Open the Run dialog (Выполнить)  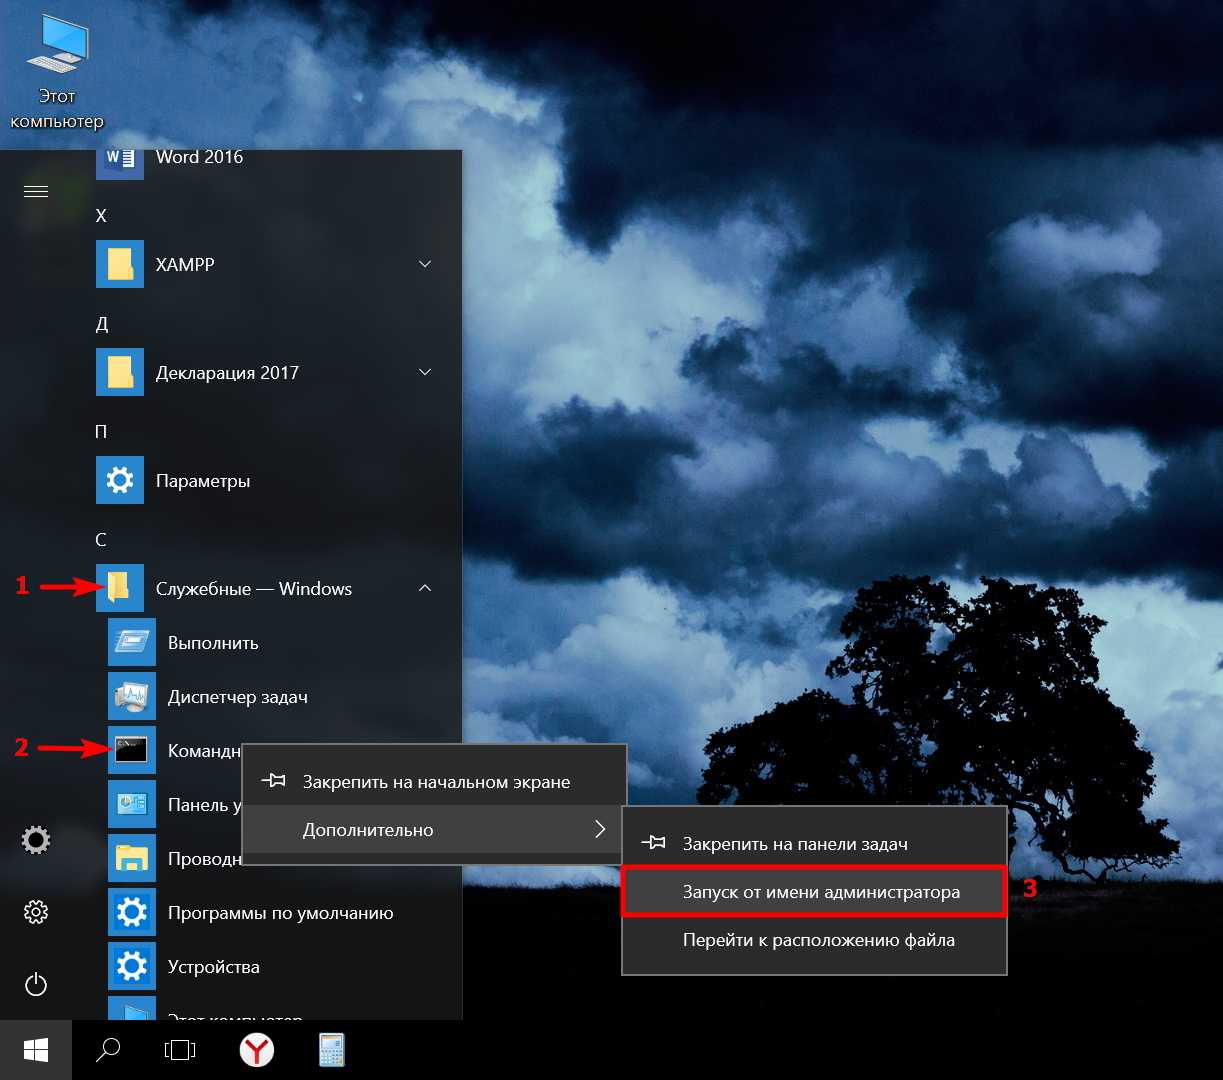pos(212,643)
